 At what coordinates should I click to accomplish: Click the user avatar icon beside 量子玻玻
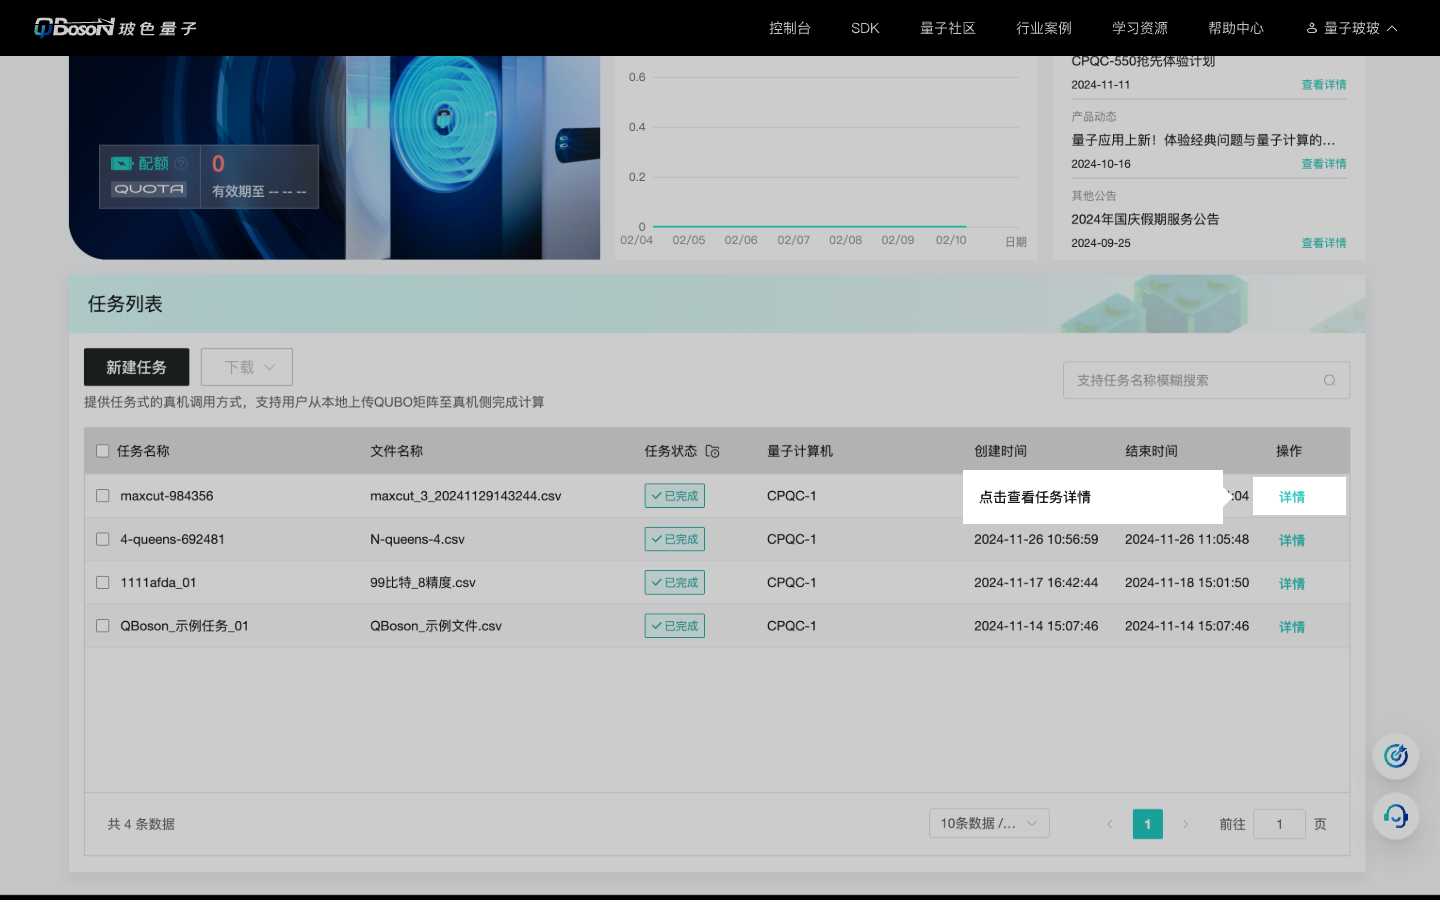[x=1312, y=28]
